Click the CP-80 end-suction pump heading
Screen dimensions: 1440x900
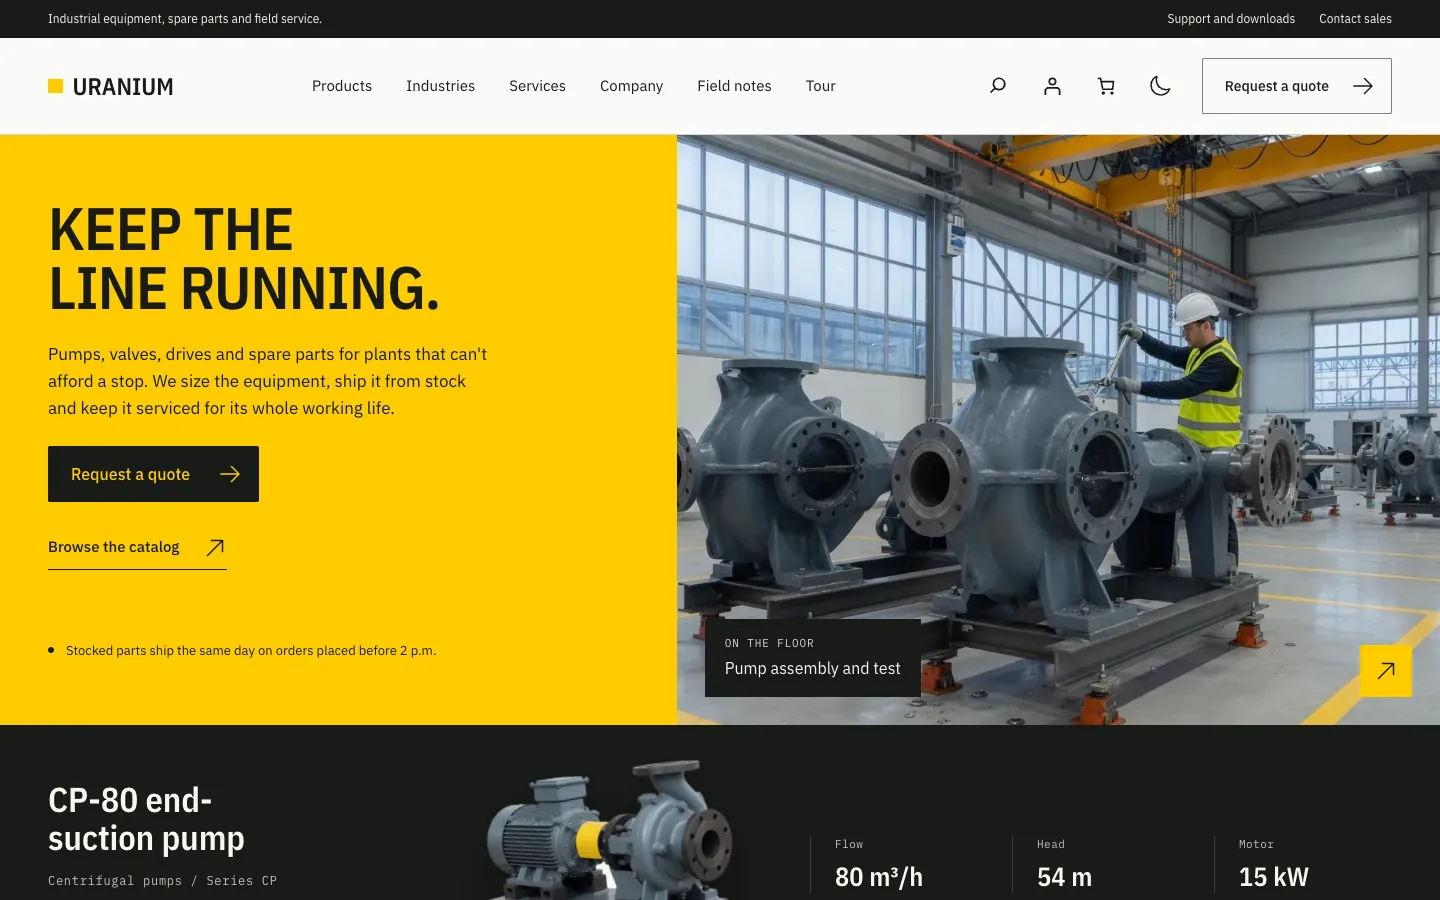(x=146, y=819)
